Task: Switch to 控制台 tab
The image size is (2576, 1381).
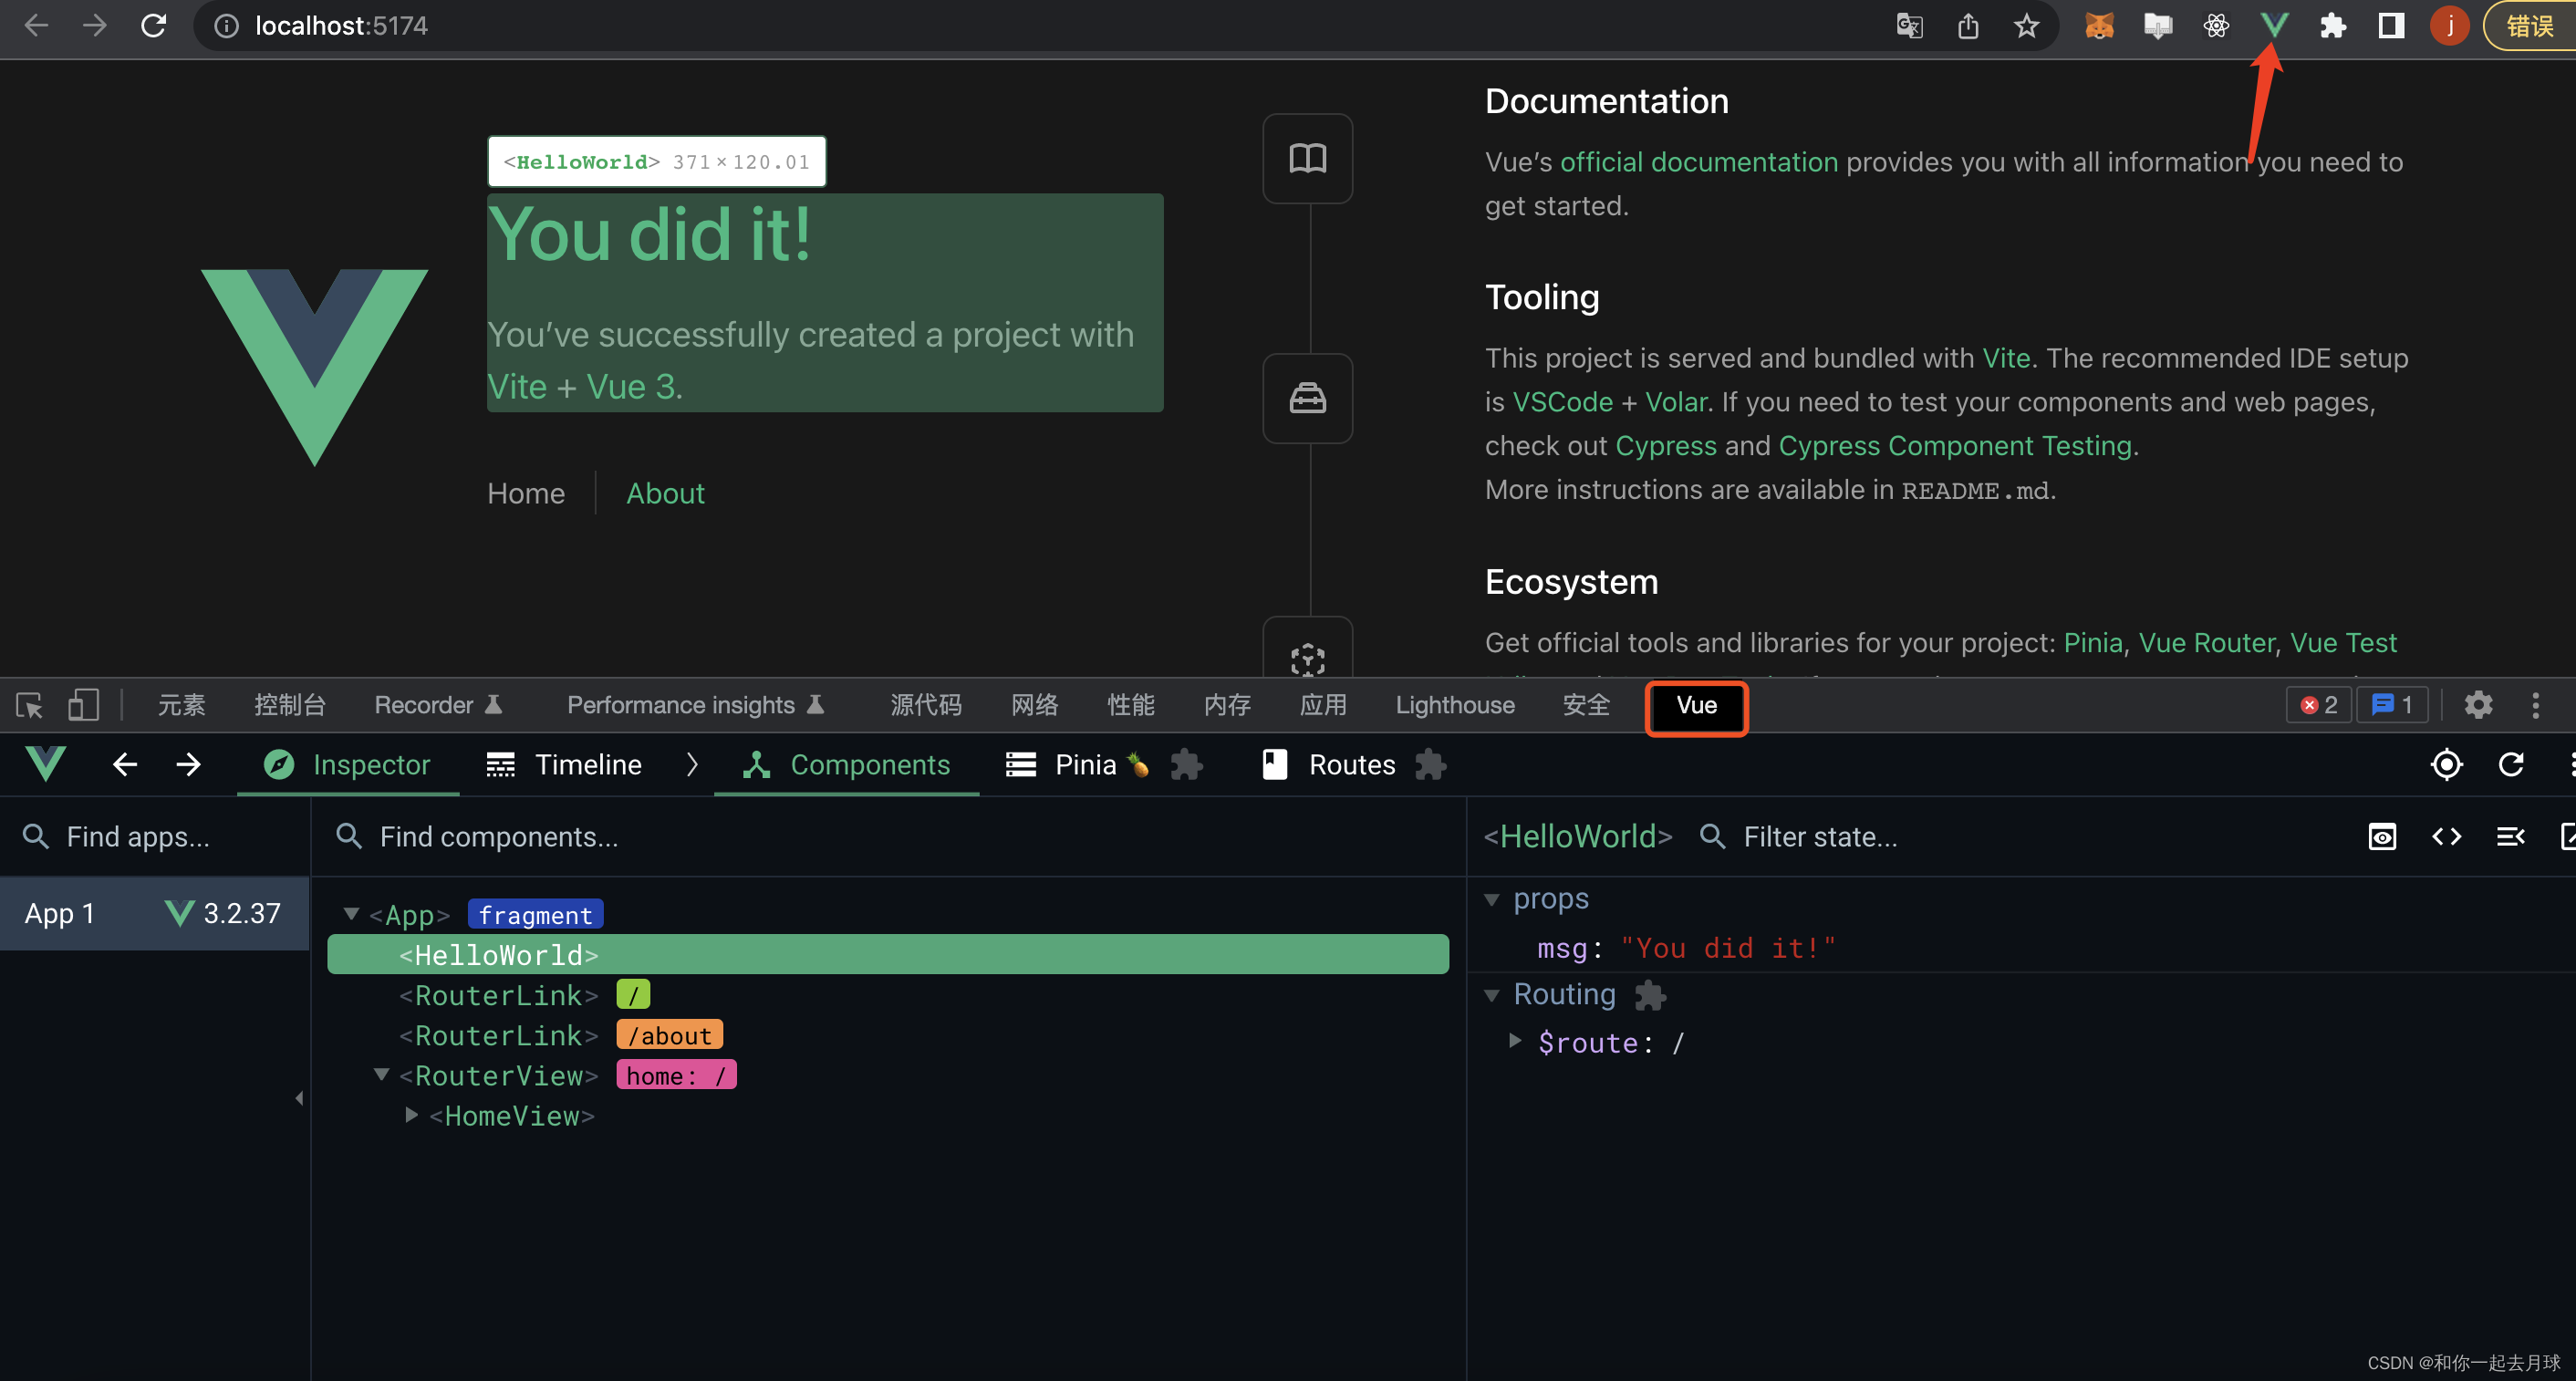Action: pyautogui.click(x=290, y=705)
